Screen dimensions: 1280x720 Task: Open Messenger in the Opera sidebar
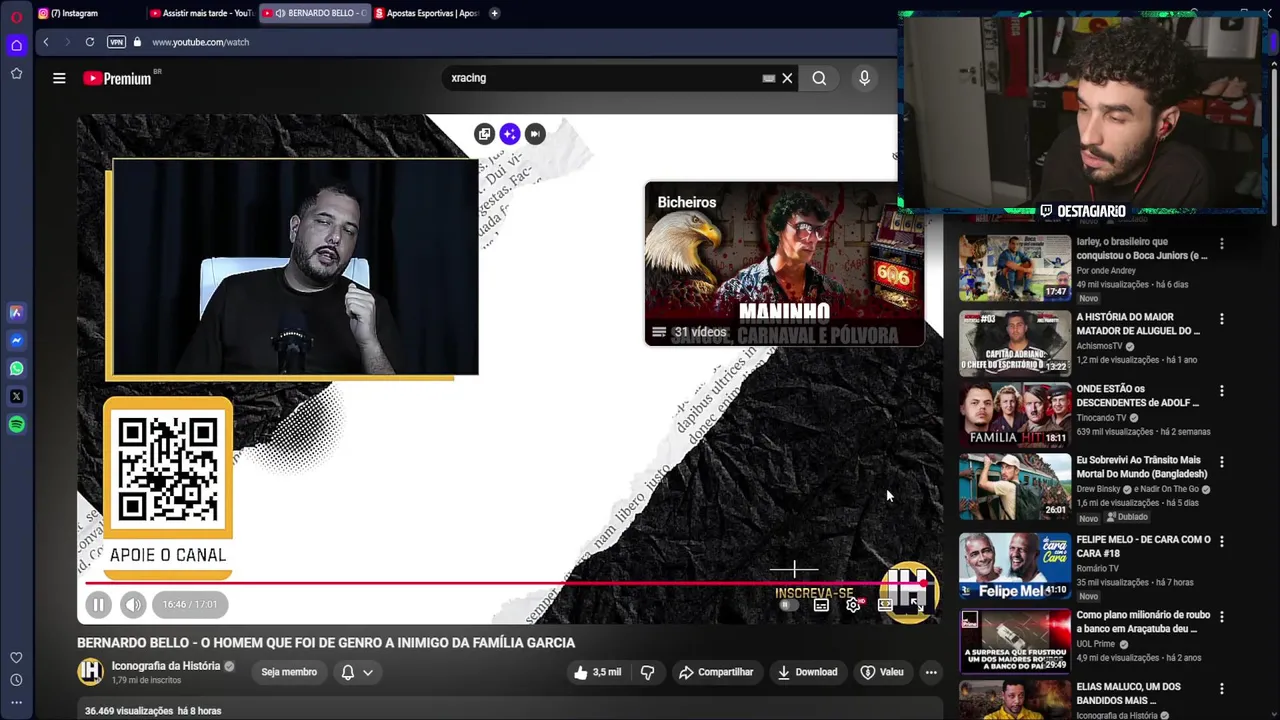coord(16,340)
